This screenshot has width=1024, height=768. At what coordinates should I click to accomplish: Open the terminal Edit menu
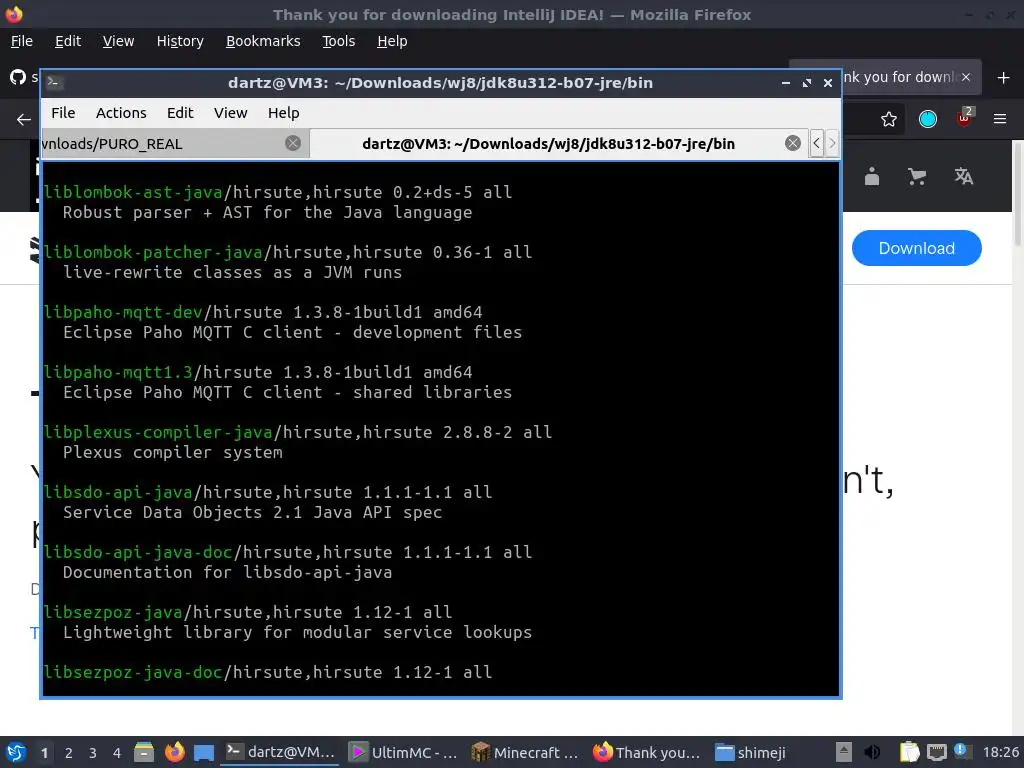coord(180,113)
